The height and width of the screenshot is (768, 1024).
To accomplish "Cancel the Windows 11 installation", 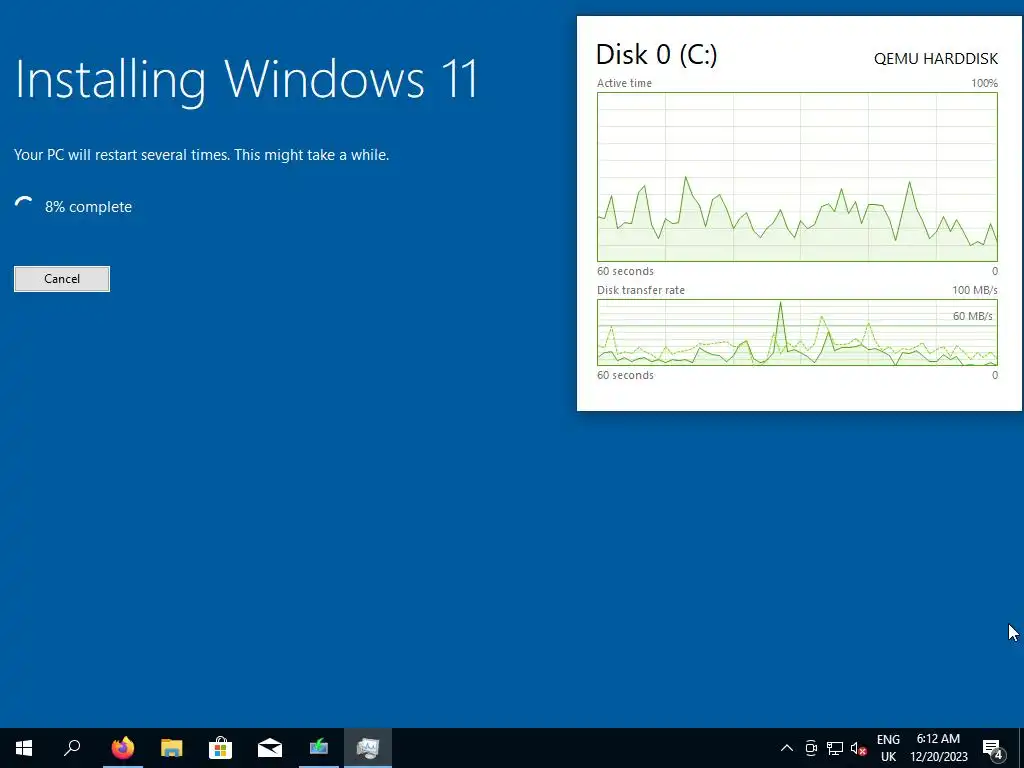I will [62, 279].
